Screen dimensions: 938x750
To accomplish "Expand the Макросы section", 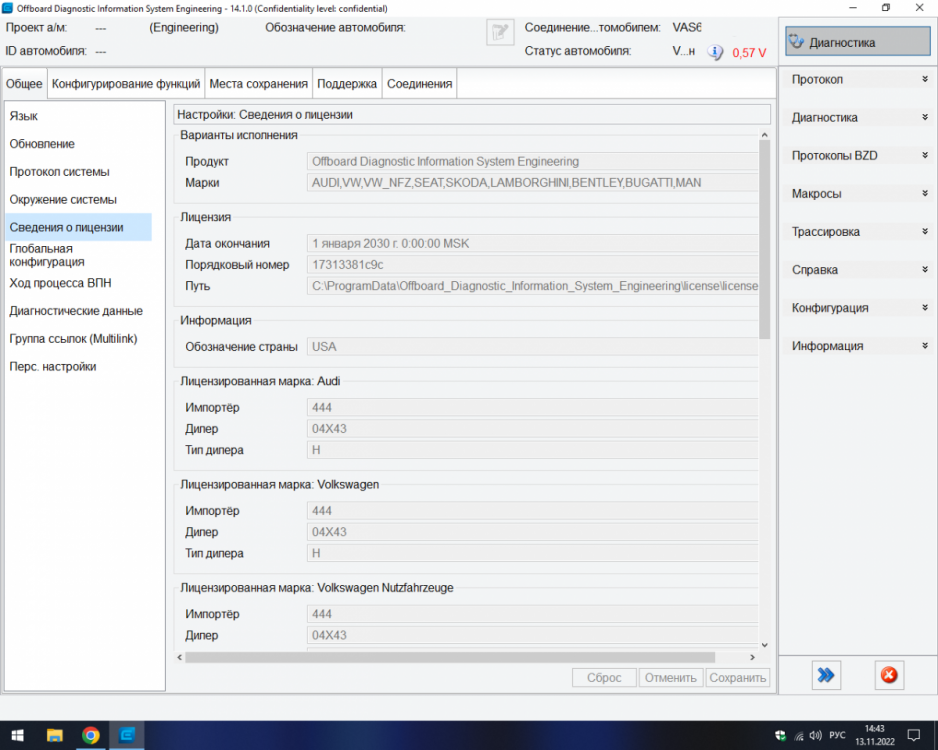I will (857, 194).
